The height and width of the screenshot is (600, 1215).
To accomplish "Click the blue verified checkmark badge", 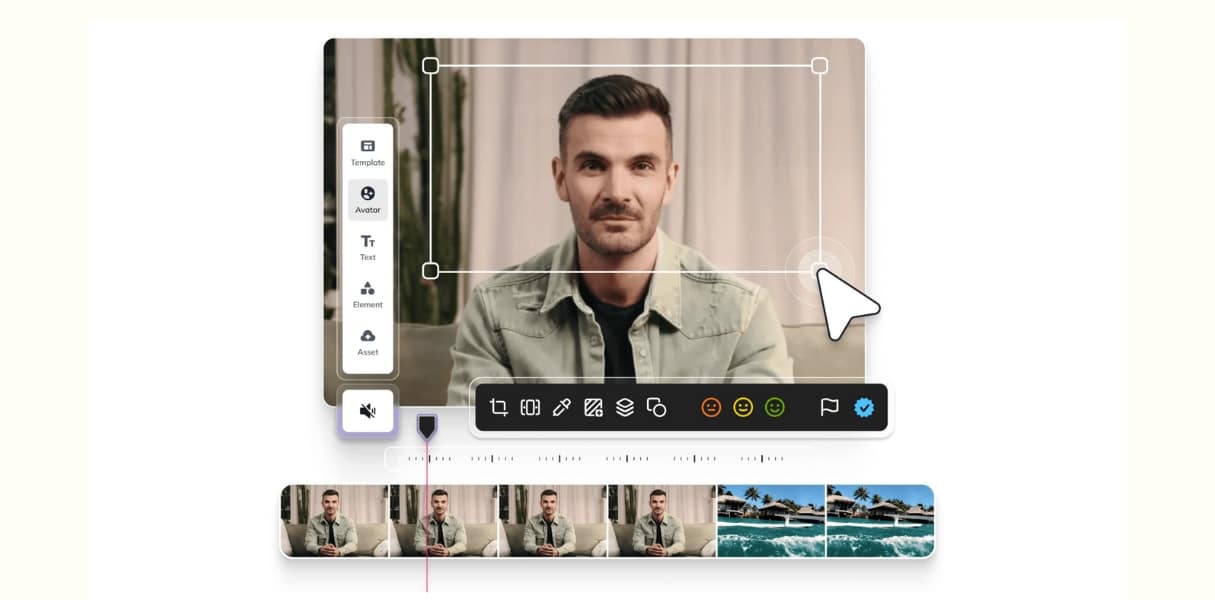I will click(x=863, y=407).
